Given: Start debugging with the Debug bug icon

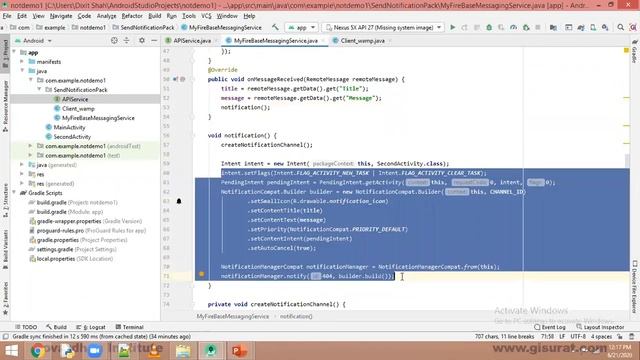Looking at the screenshot, I should (489, 27).
